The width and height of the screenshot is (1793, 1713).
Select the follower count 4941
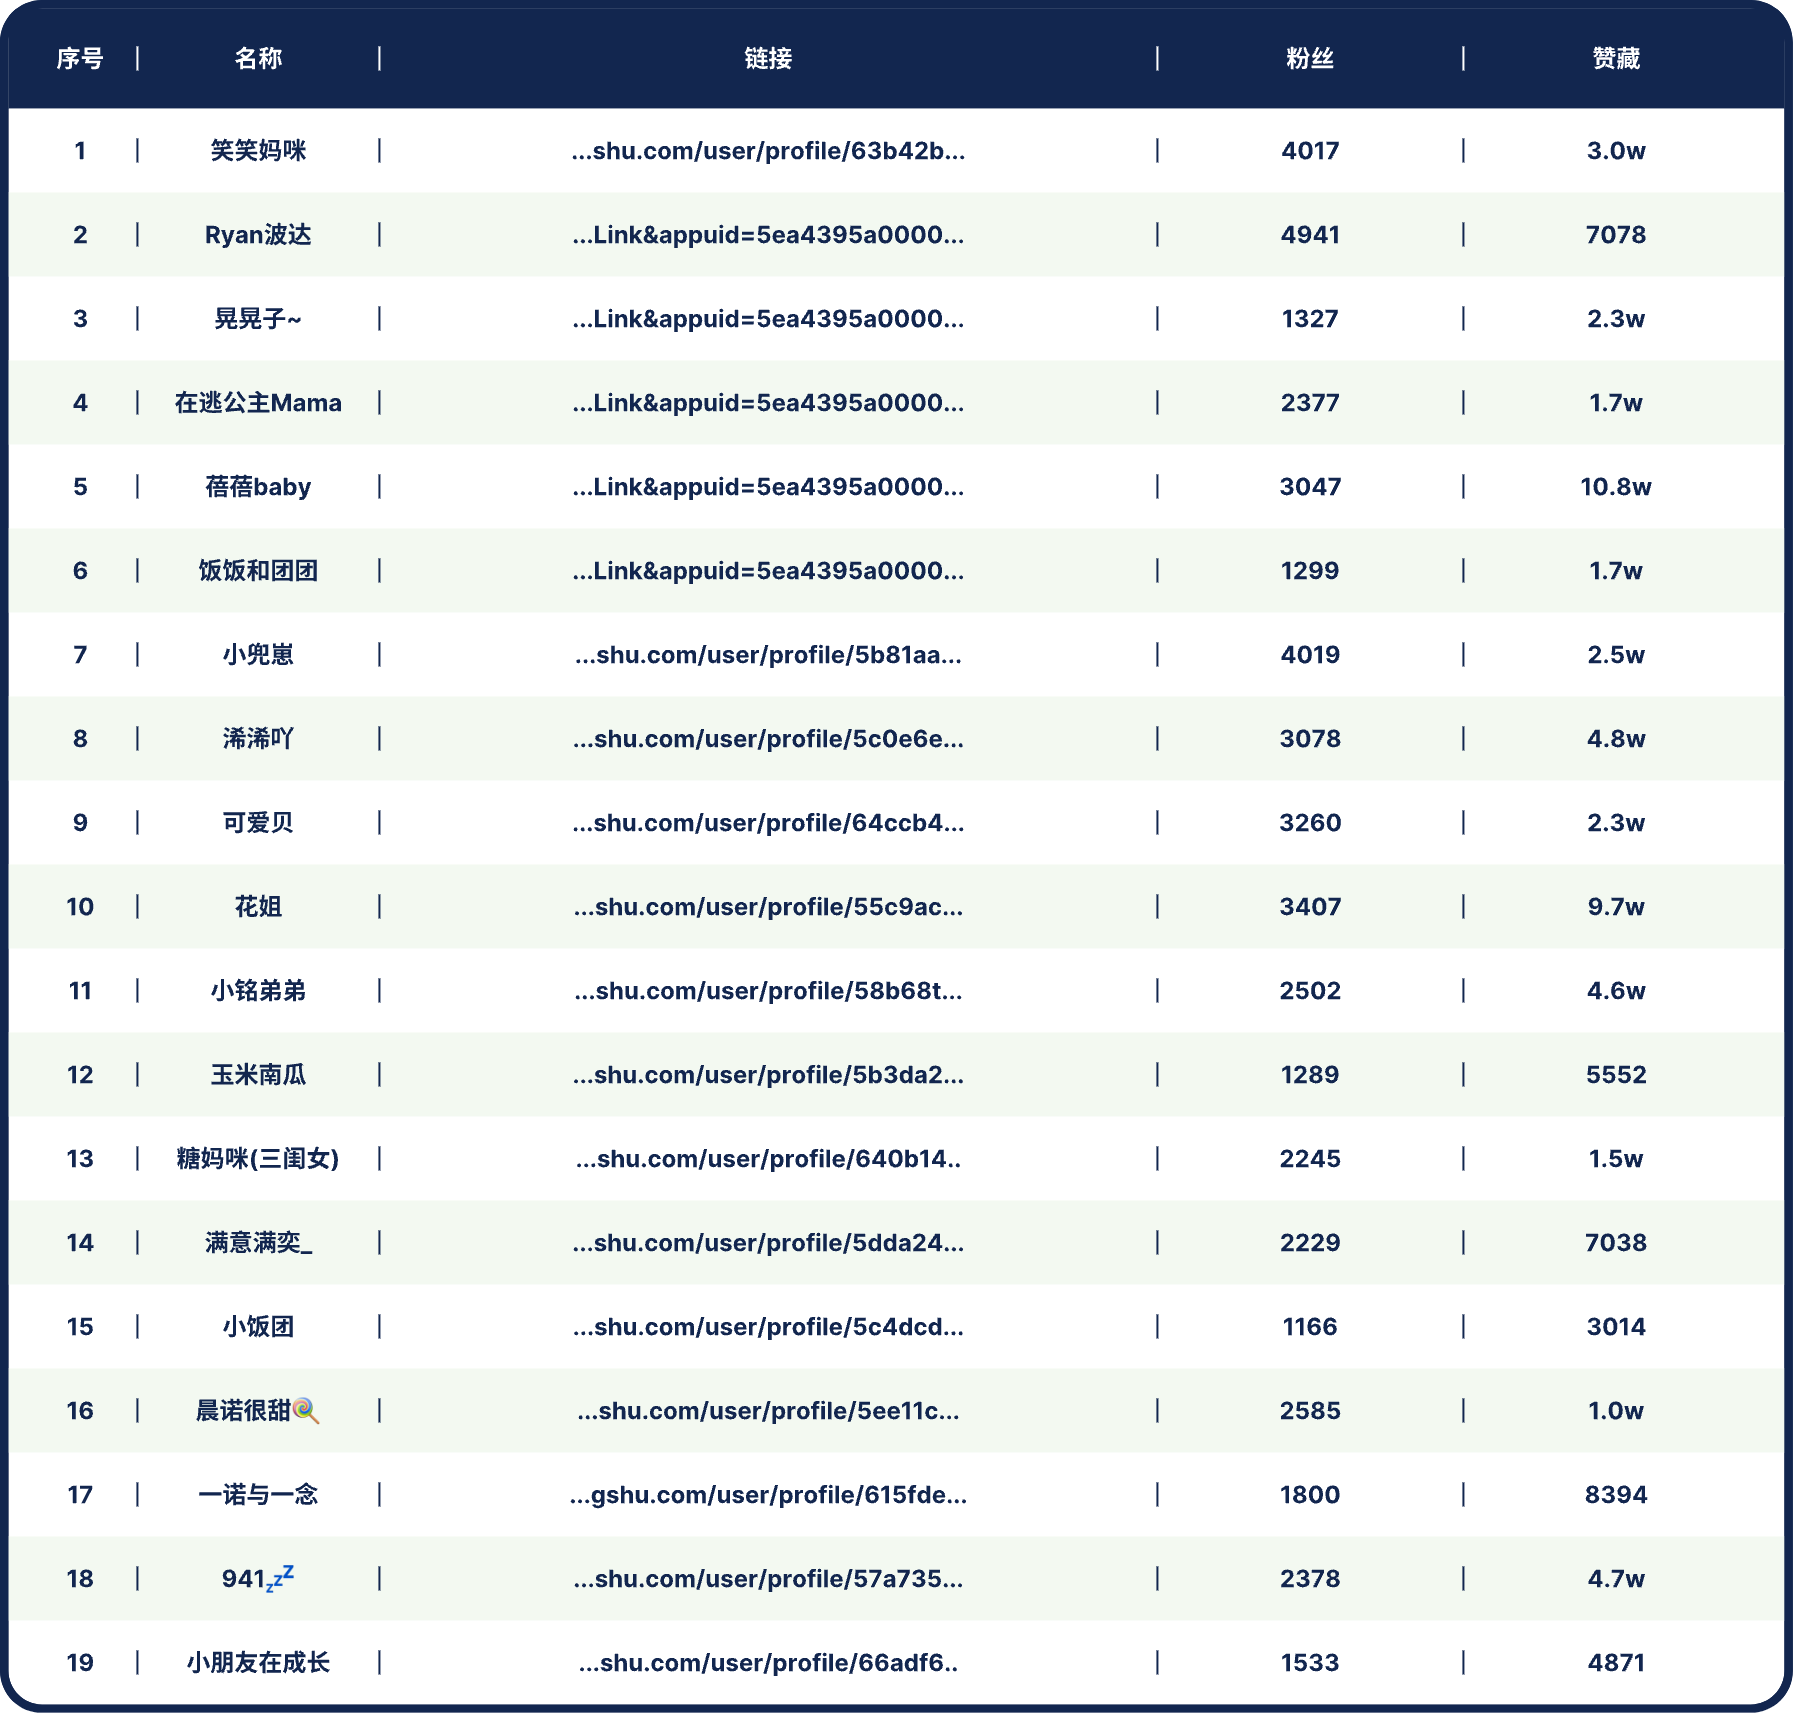(x=1310, y=235)
